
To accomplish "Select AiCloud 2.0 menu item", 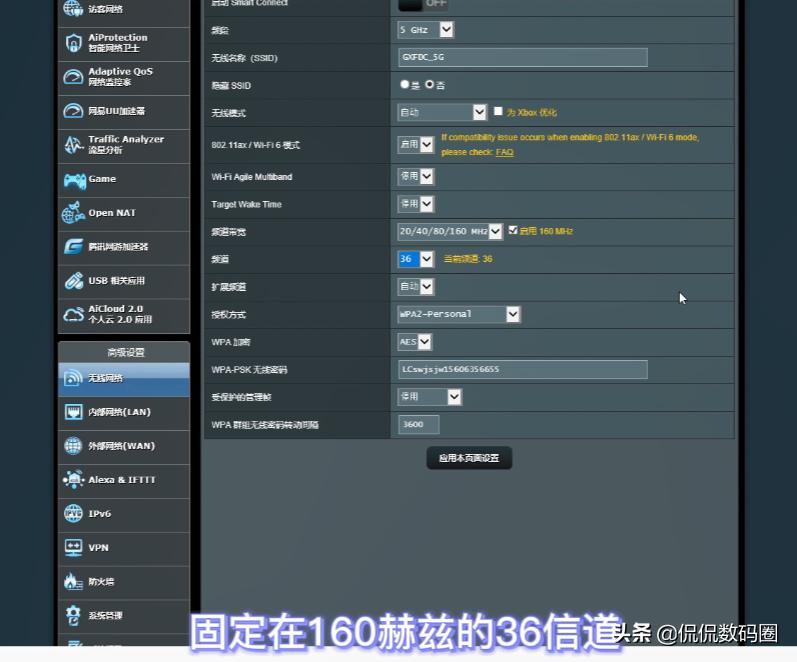I will (x=124, y=315).
